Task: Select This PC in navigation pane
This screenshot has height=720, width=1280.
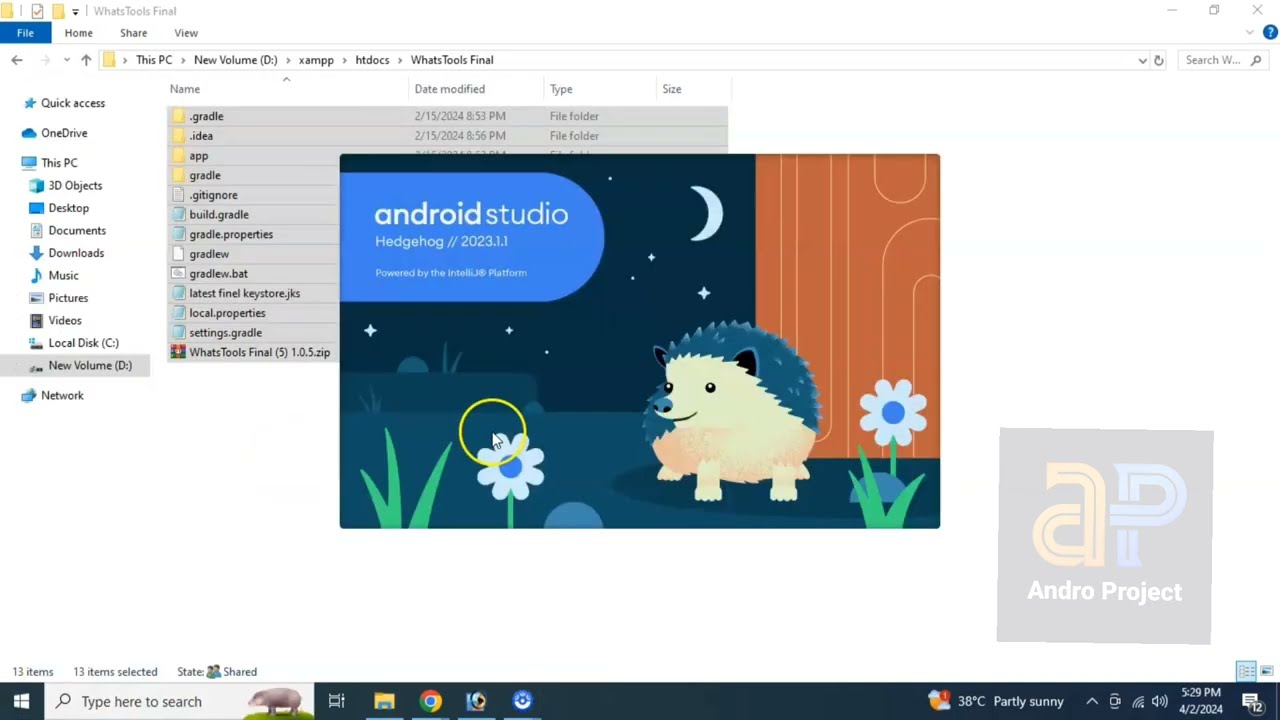Action: click(x=59, y=163)
